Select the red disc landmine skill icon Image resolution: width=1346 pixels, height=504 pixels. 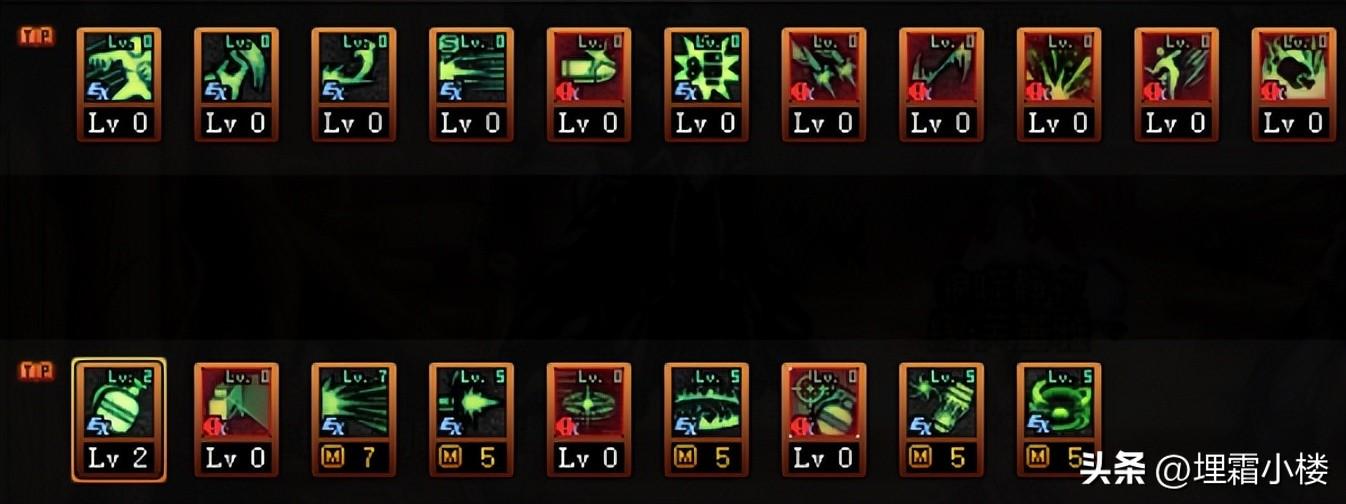pyautogui.click(x=589, y=418)
